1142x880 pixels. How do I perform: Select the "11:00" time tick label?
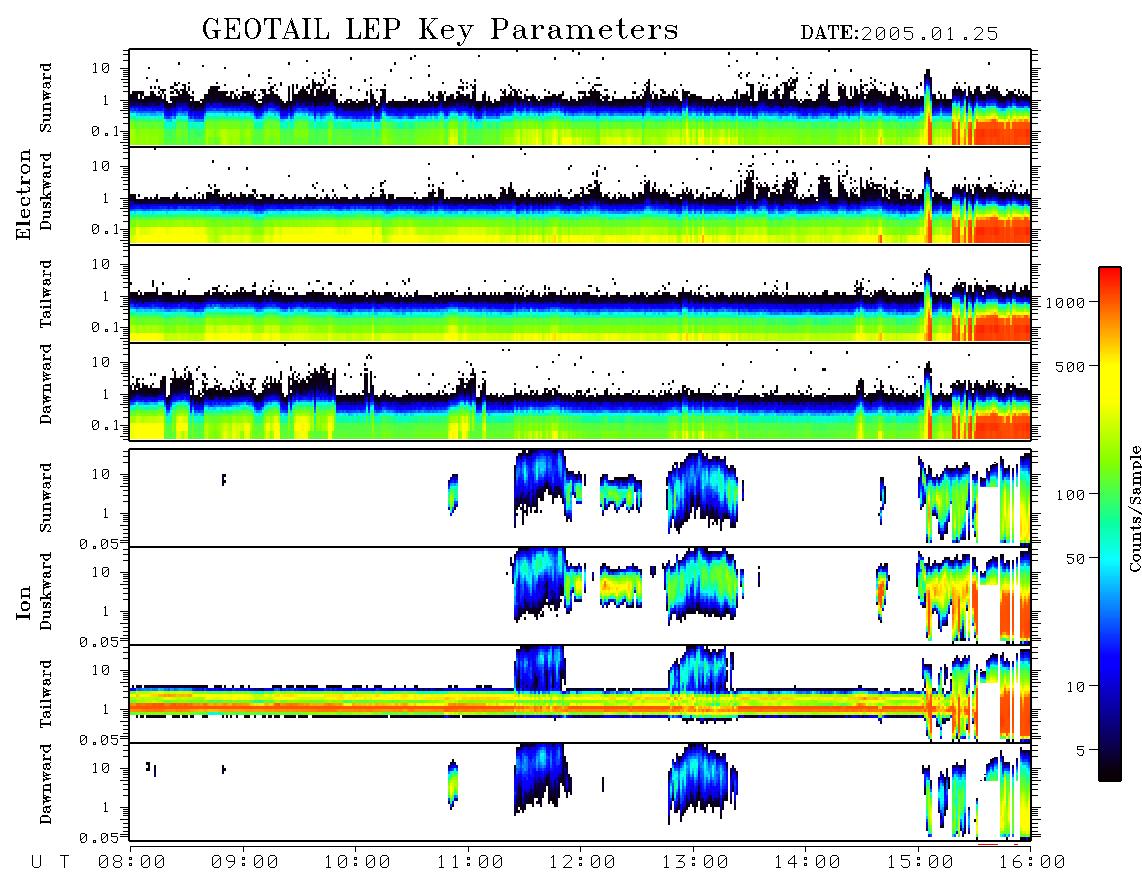coord(469,863)
